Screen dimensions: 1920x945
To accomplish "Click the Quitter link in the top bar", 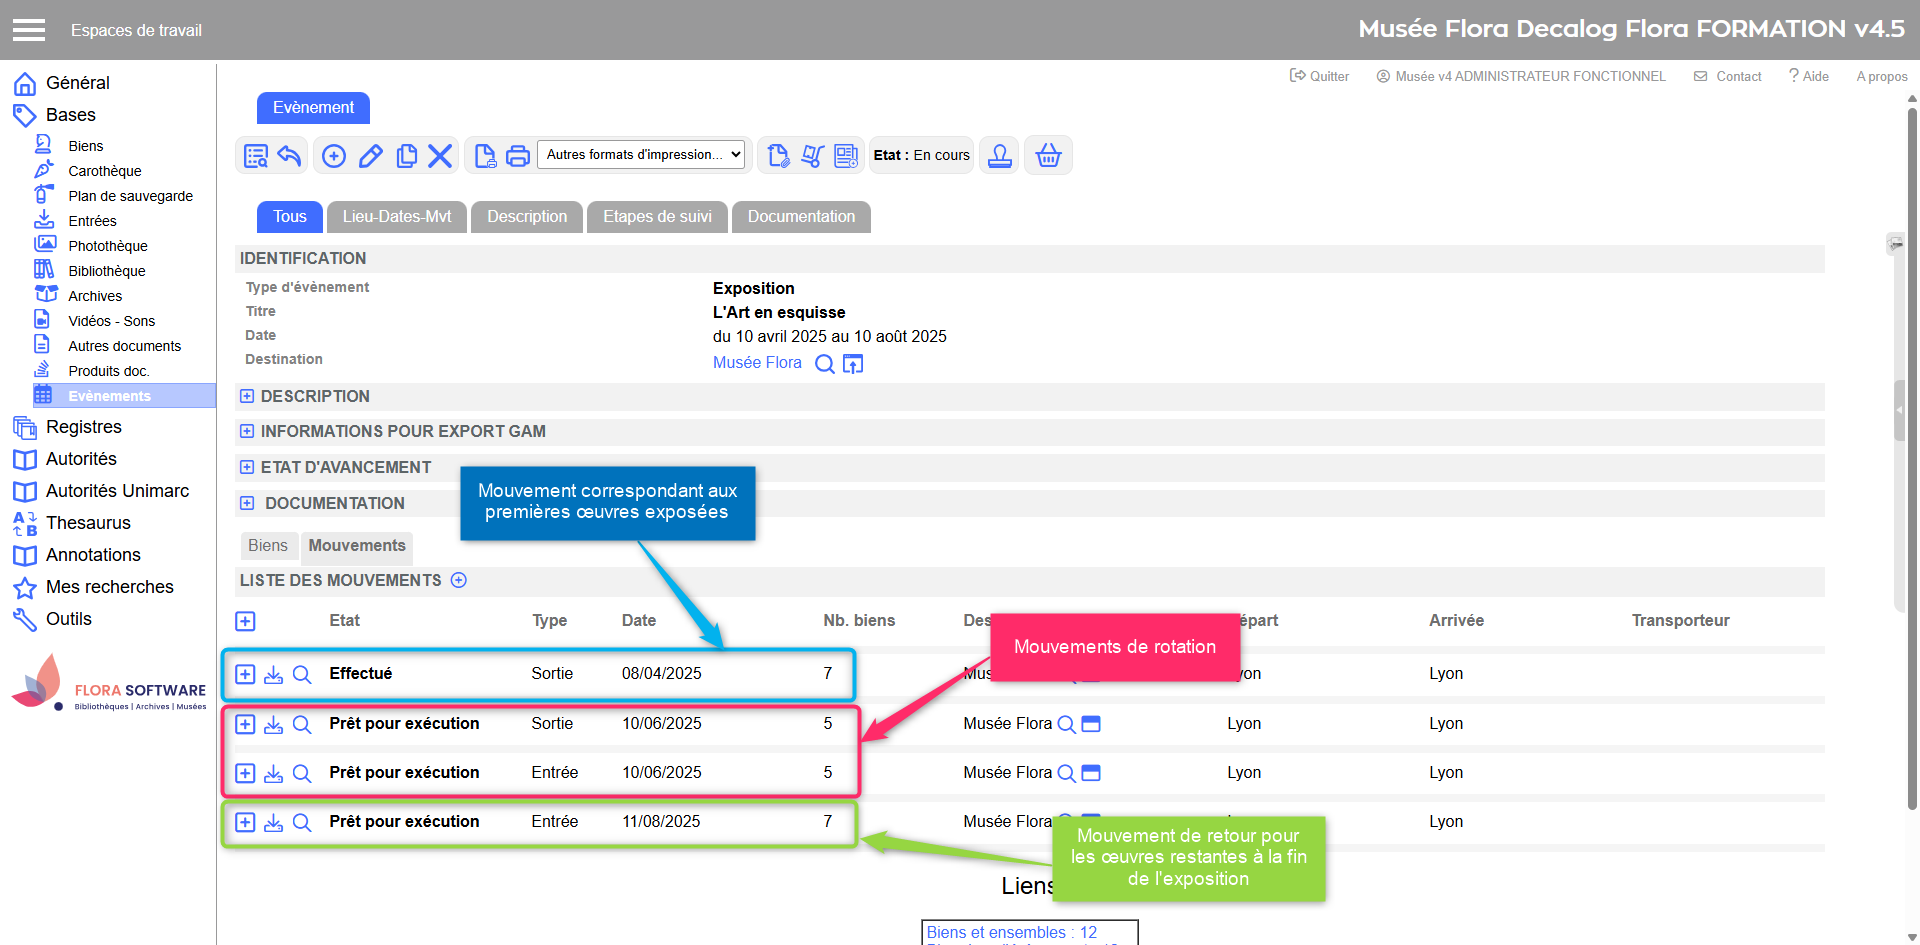I will 1320,76.
